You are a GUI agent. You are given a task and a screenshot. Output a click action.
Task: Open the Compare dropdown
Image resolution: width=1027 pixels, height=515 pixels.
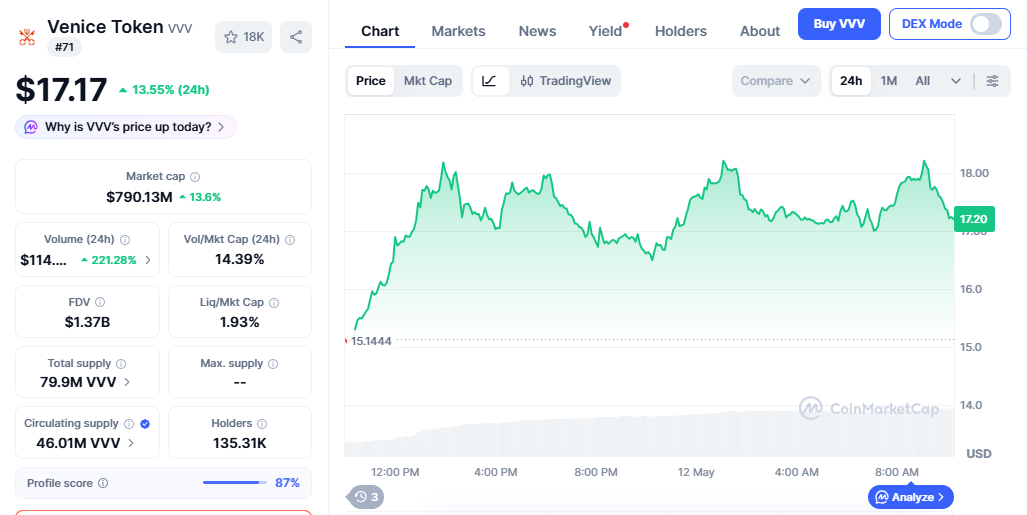point(775,81)
